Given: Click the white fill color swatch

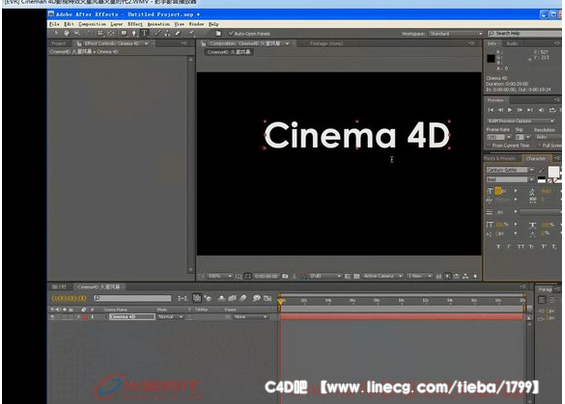Looking at the screenshot, I should pyautogui.click(x=553, y=172).
